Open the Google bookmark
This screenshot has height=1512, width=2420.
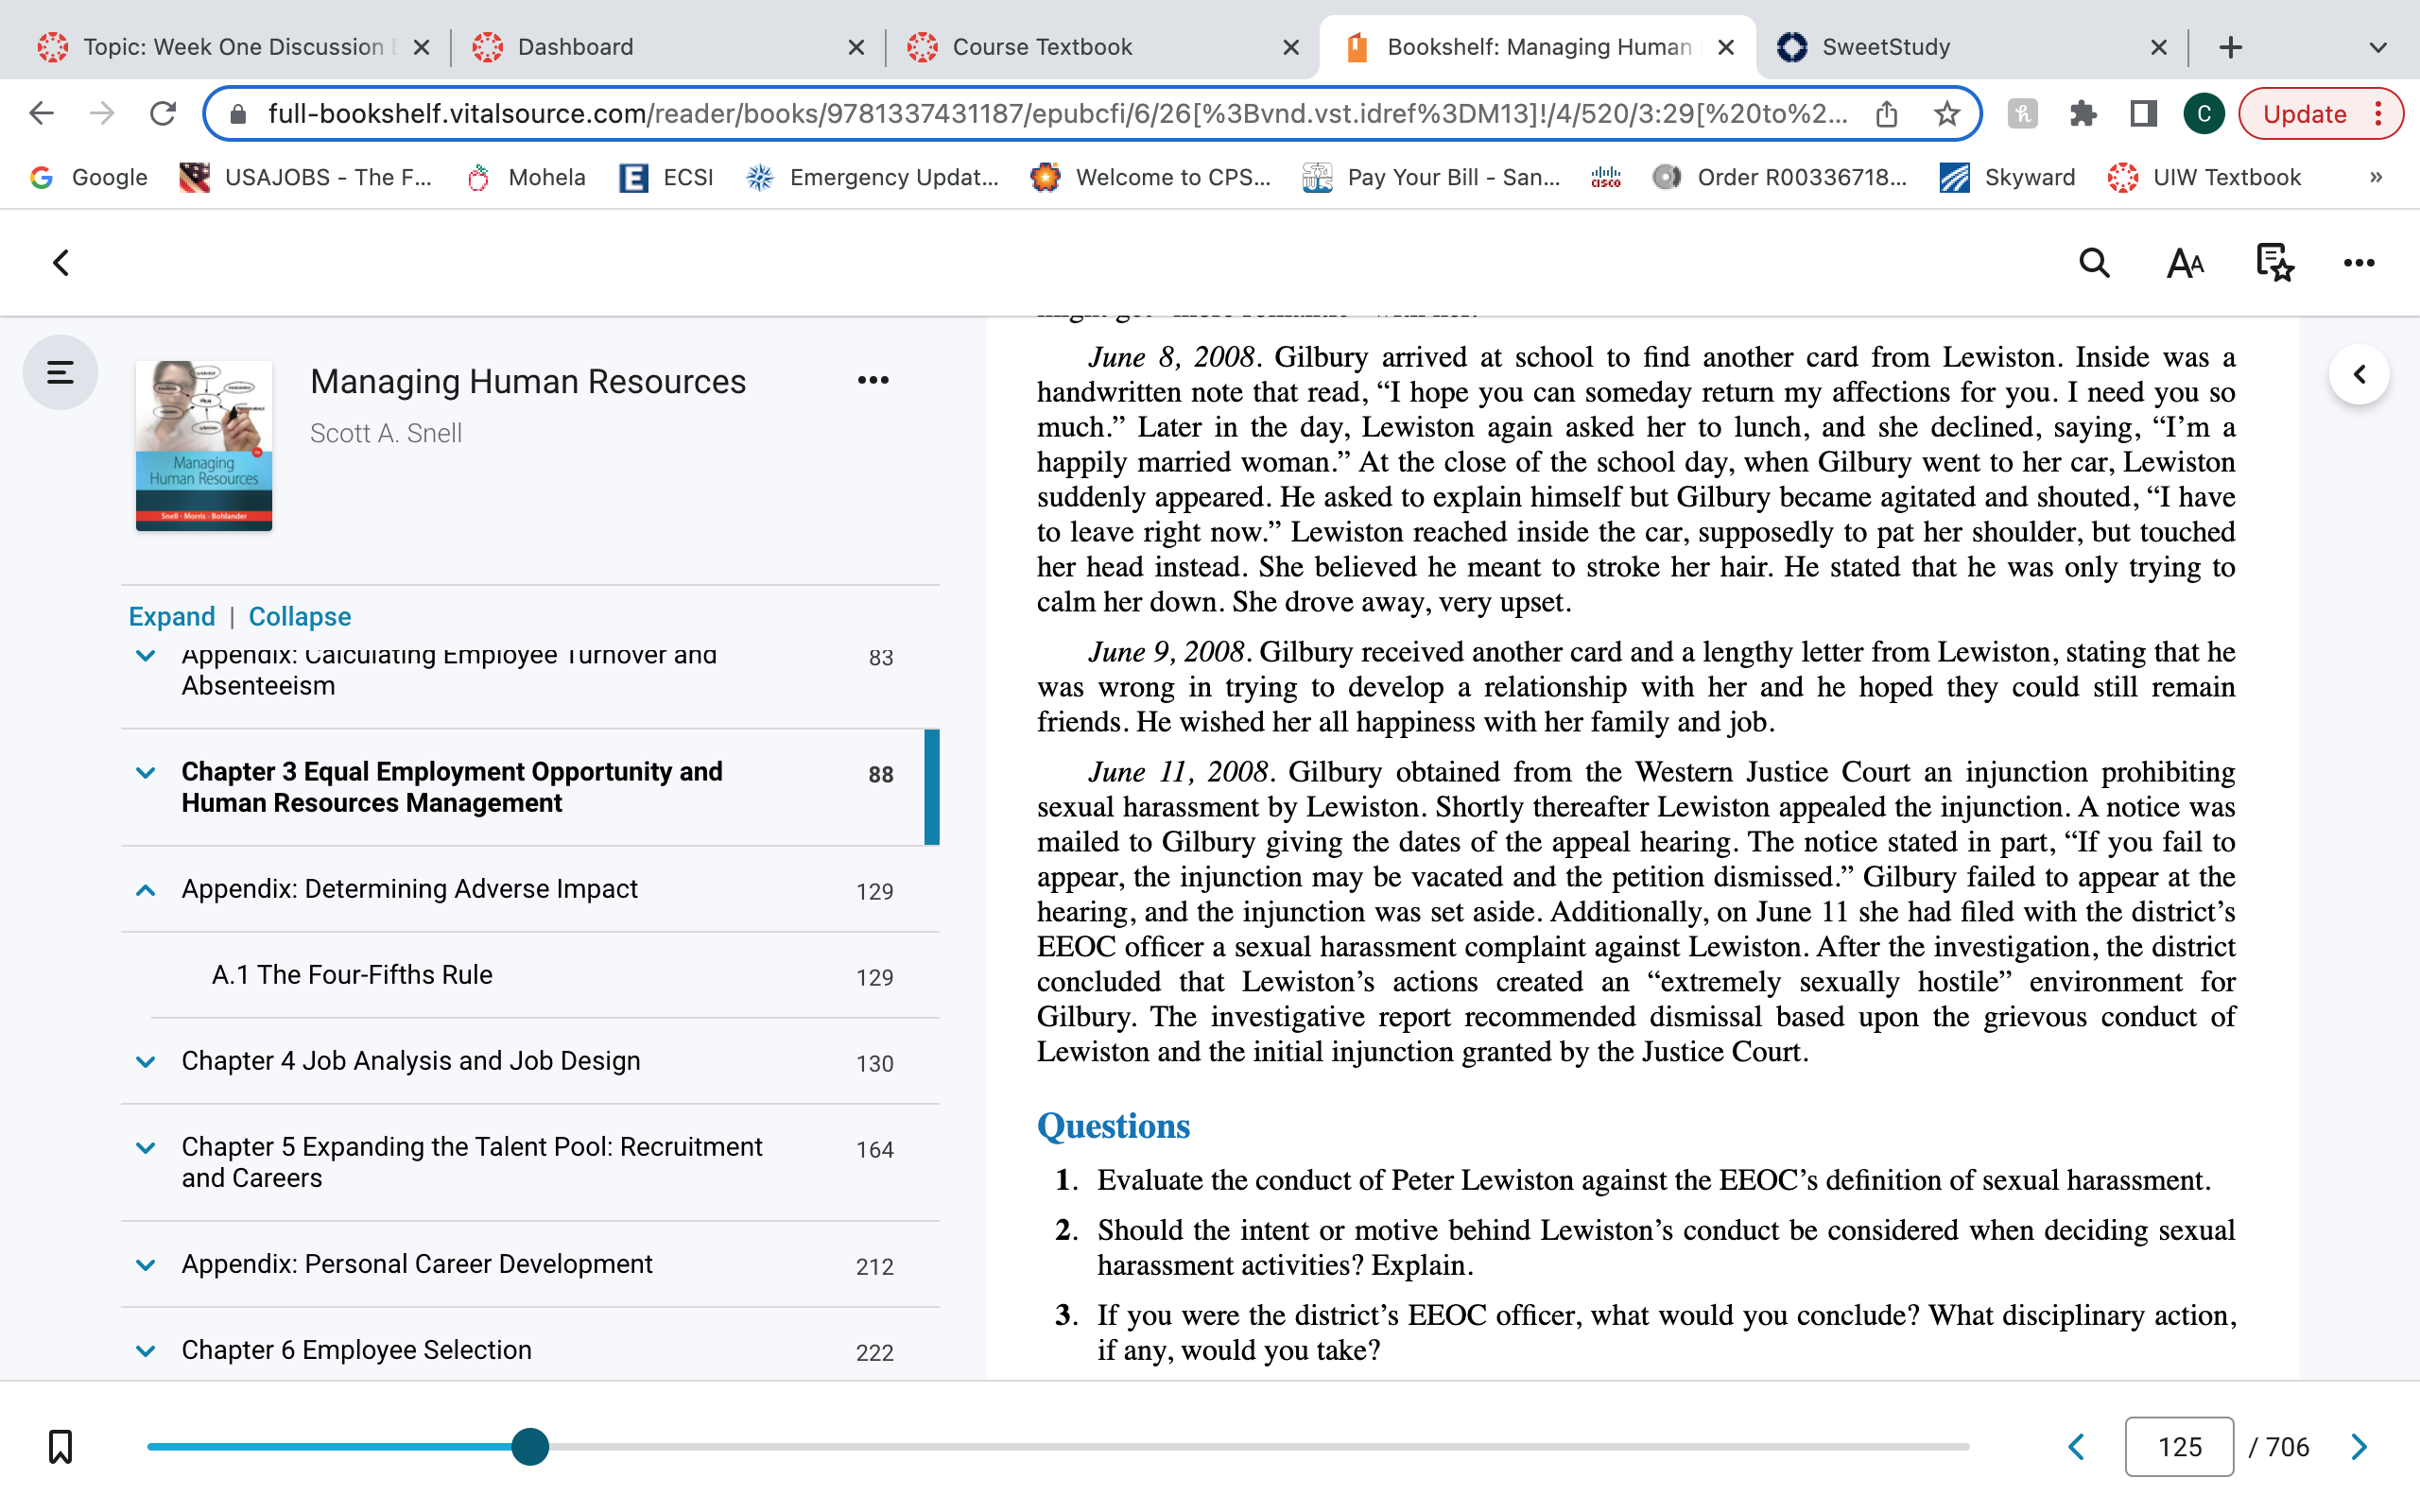pos(89,177)
